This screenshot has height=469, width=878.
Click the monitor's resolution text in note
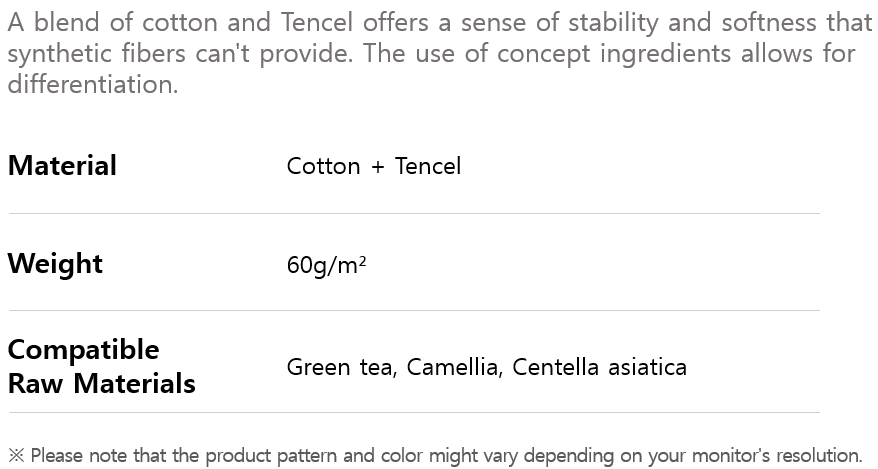(x=770, y=456)
